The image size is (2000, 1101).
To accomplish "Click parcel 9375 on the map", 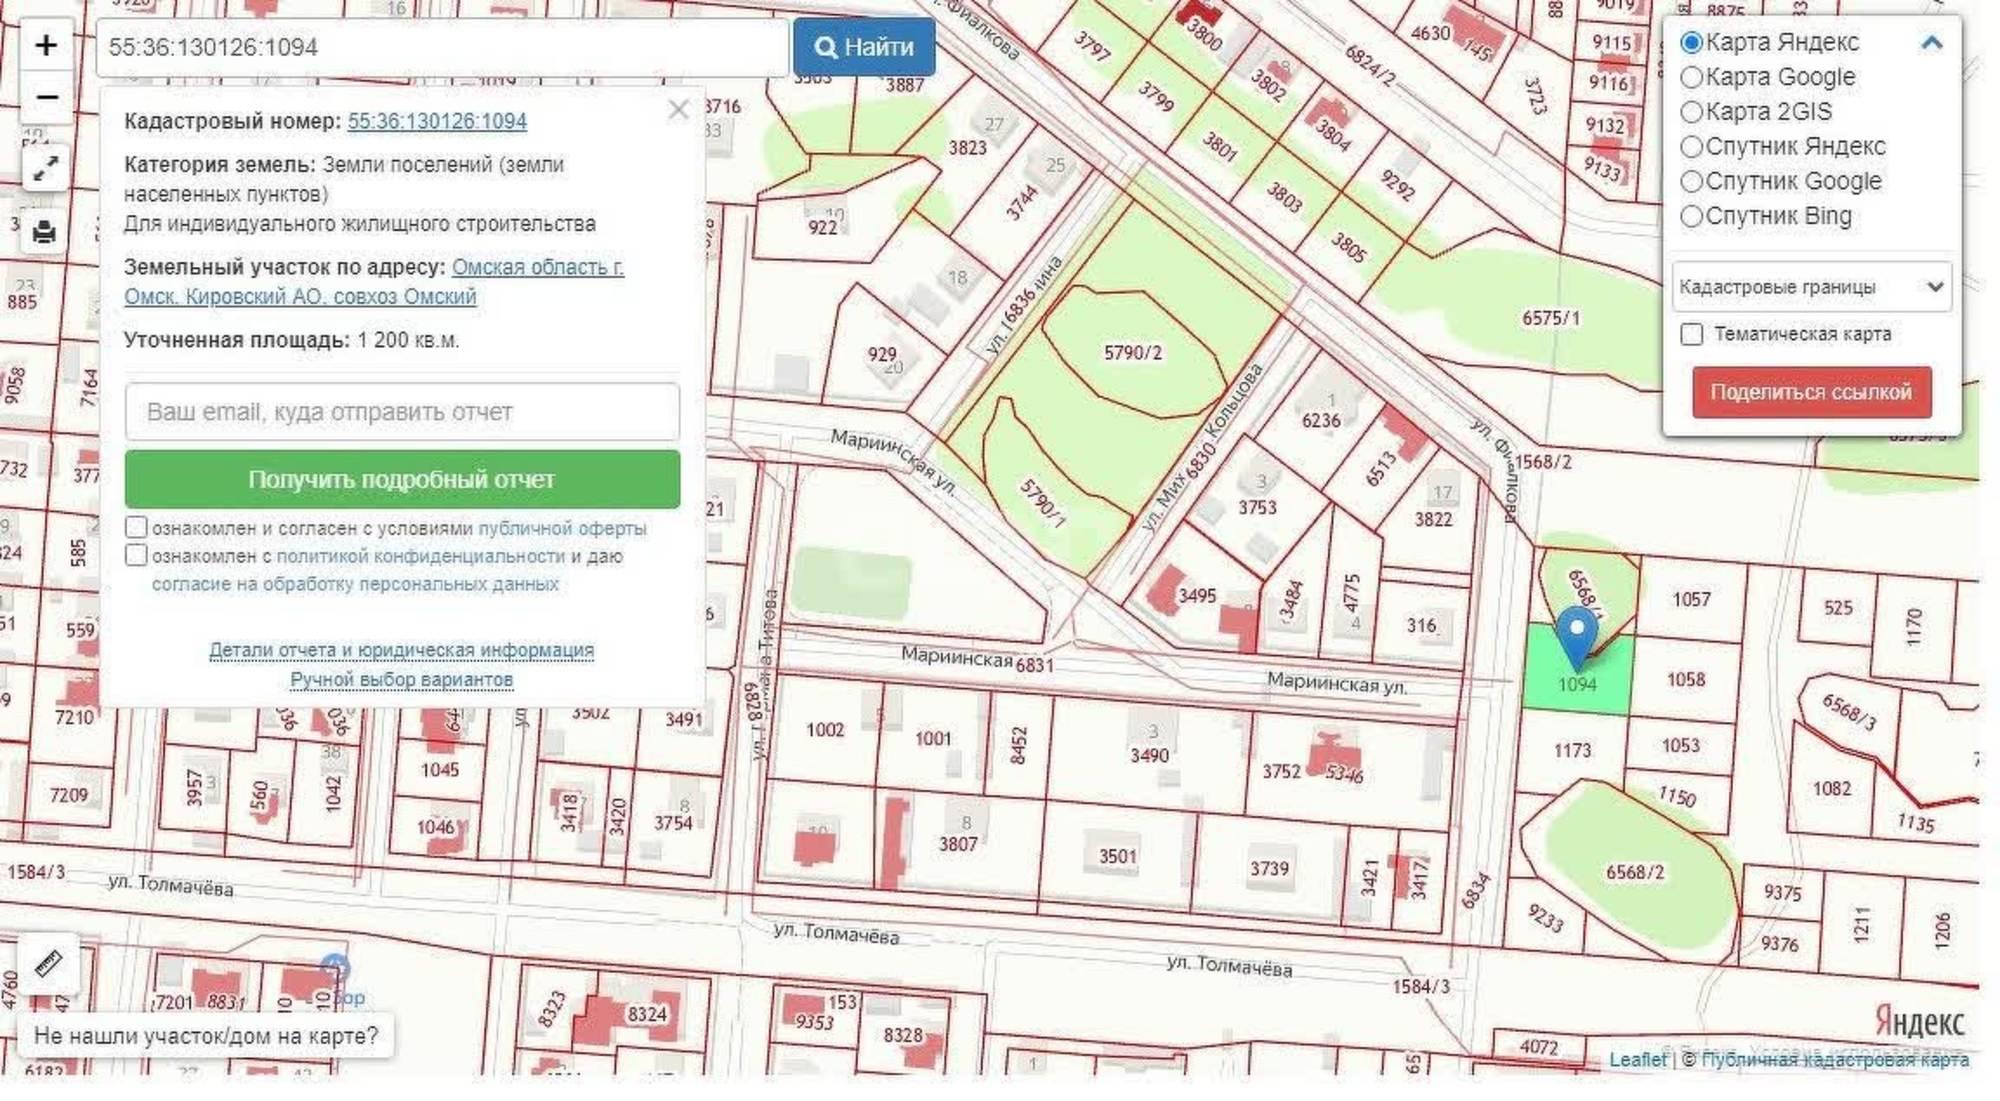I will (1782, 892).
